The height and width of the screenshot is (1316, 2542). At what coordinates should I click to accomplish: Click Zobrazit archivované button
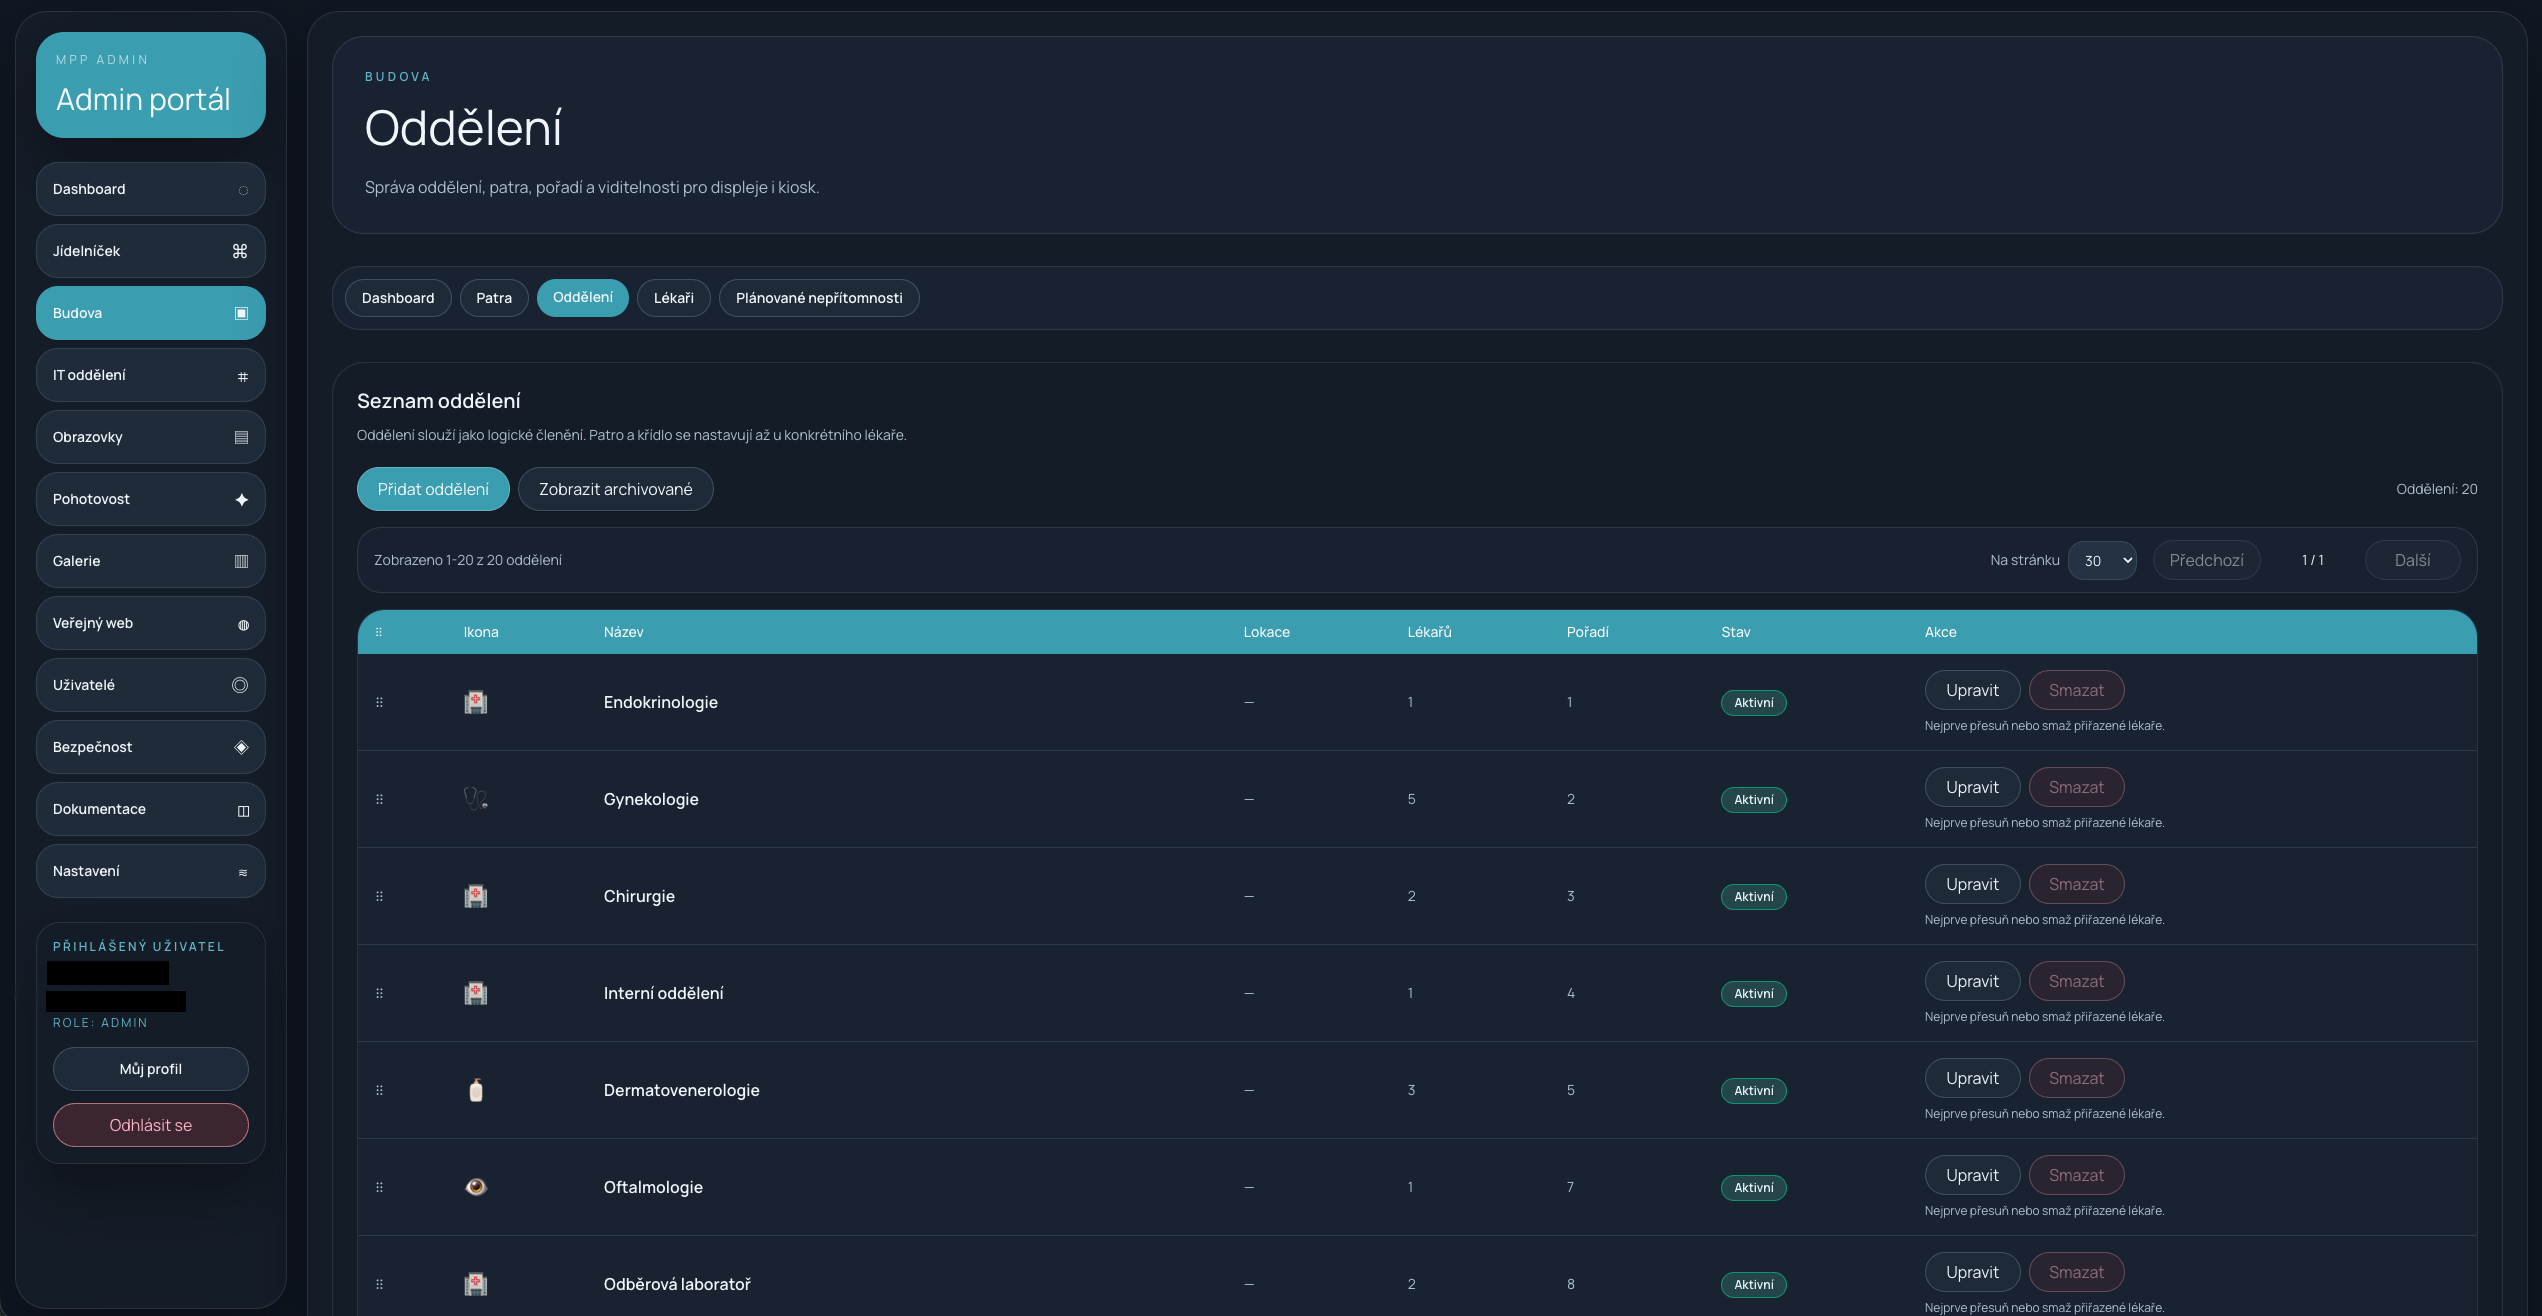[616, 489]
